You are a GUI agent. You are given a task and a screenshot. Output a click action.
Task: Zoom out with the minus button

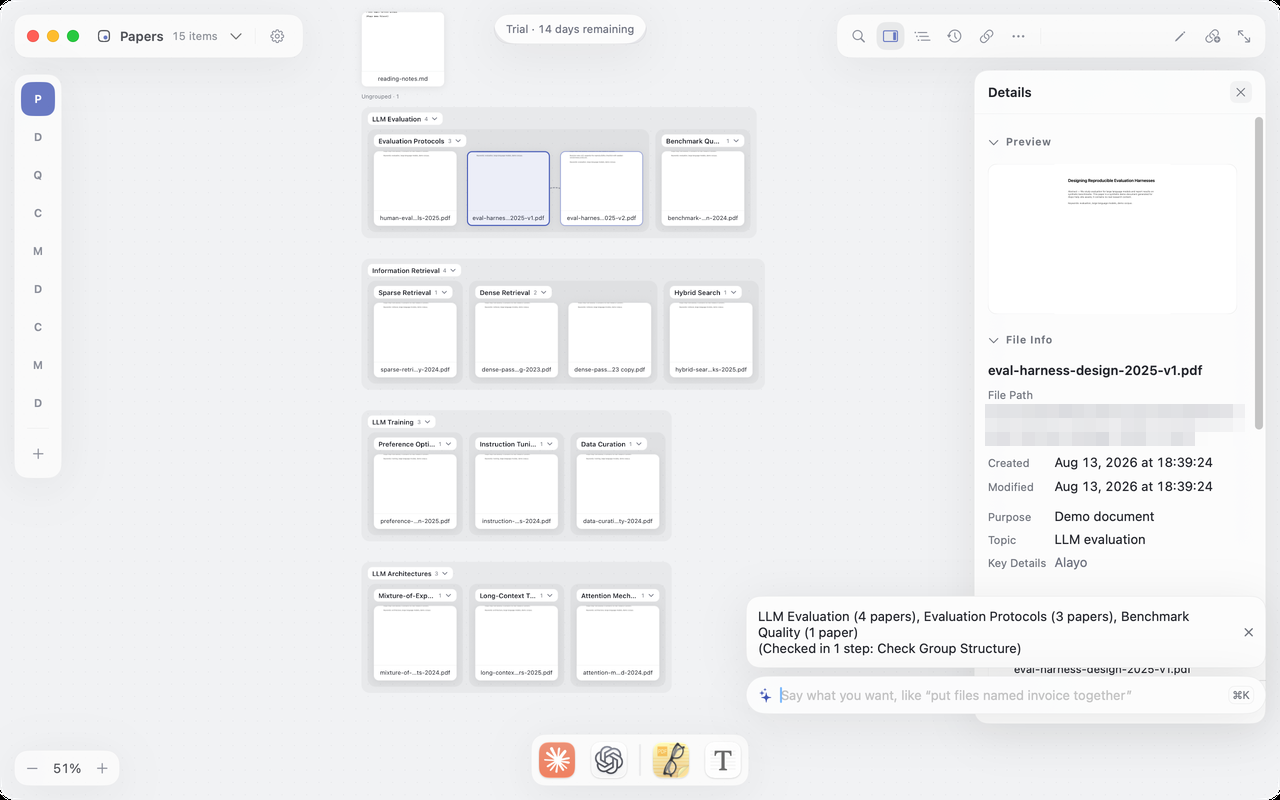click(32, 768)
